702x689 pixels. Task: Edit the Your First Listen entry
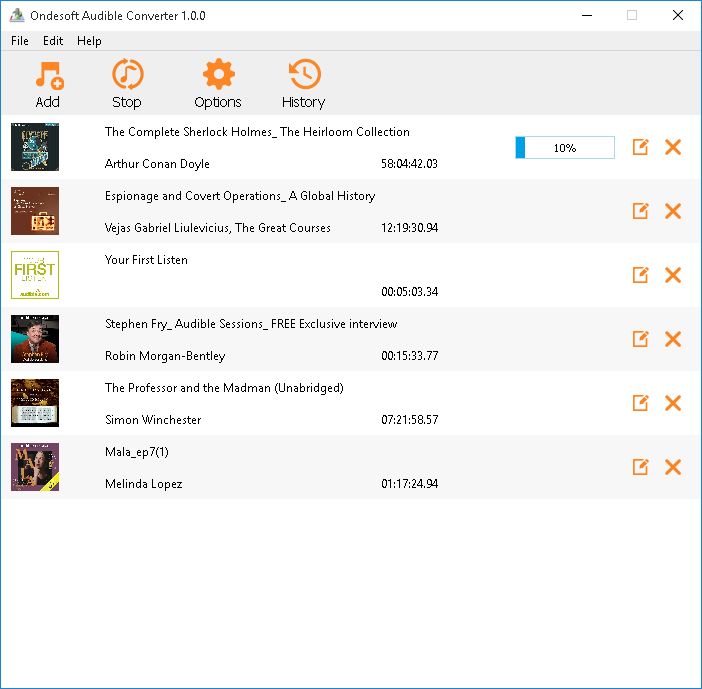coord(640,275)
